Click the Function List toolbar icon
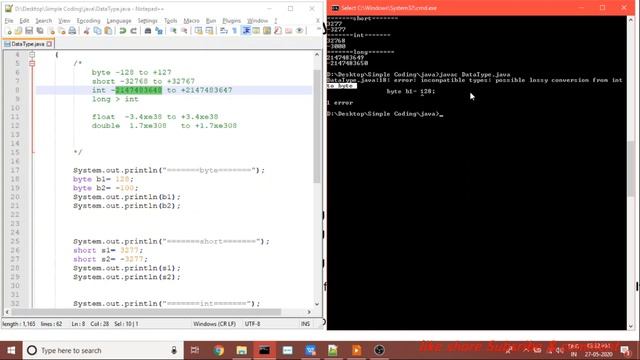This screenshot has width=640, height=360. (x=278, y=31)
